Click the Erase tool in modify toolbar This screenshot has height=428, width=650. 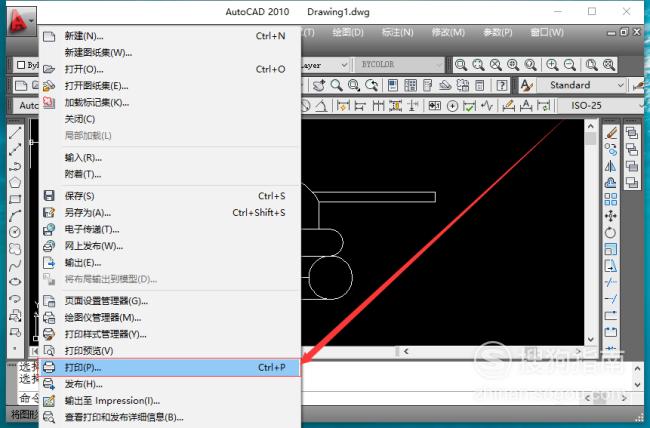[611, 133]
